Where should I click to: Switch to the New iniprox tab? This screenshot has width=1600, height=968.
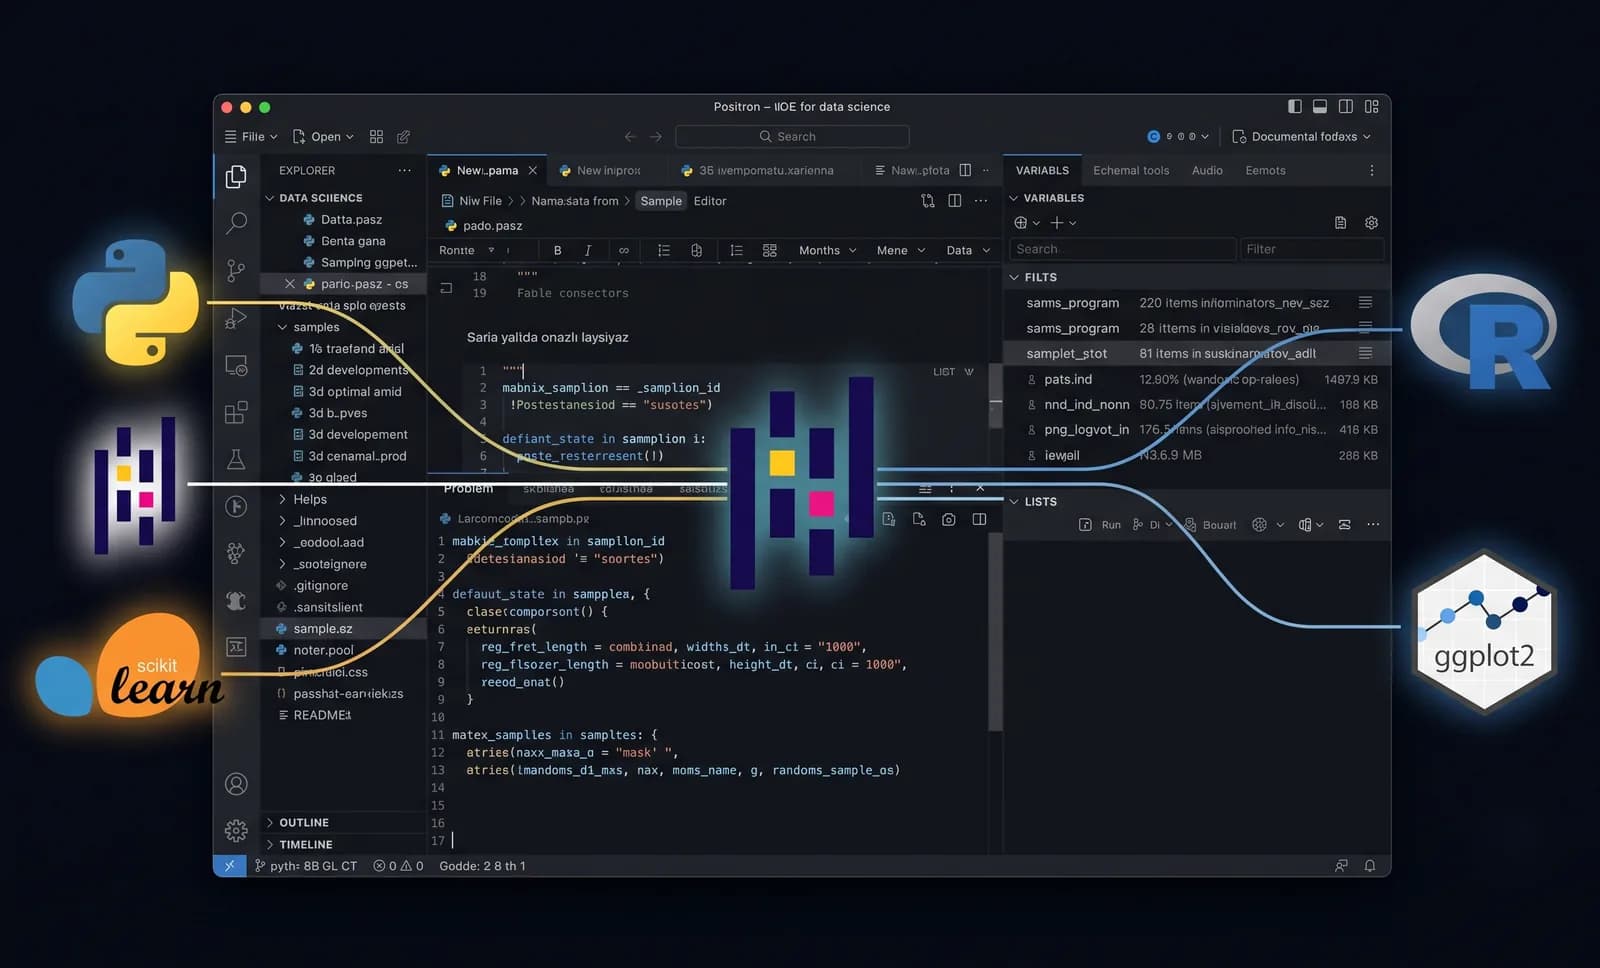tap(608, 171)
